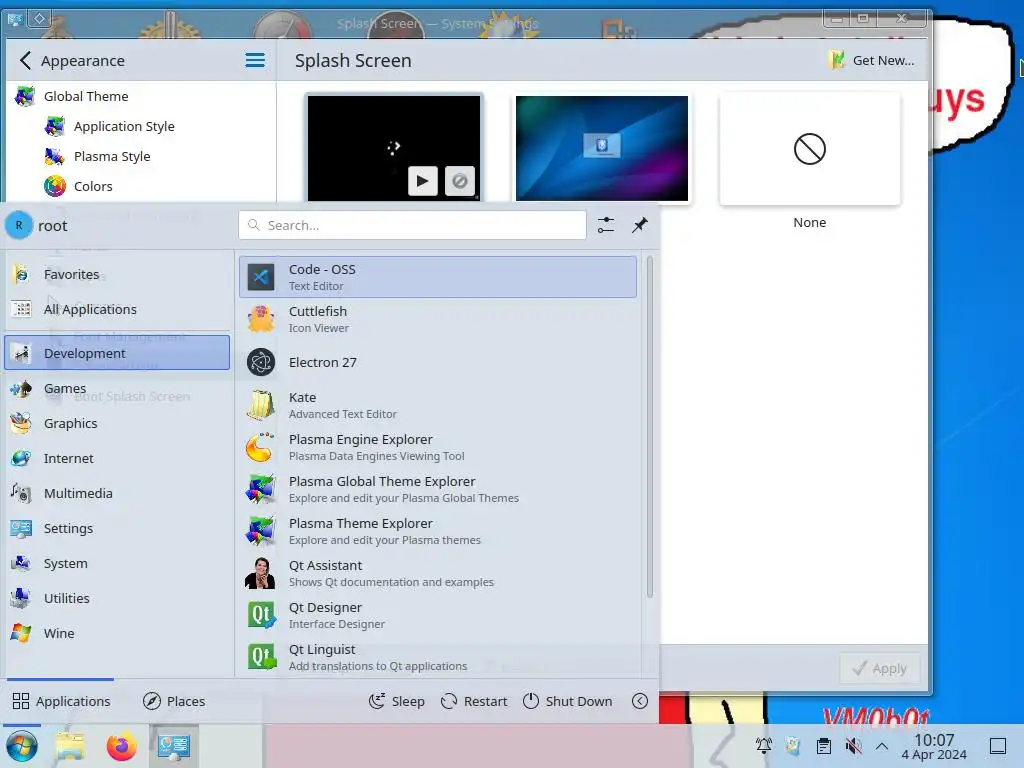
Task: Show All Applications category
Action: click(x=118, y=310)
